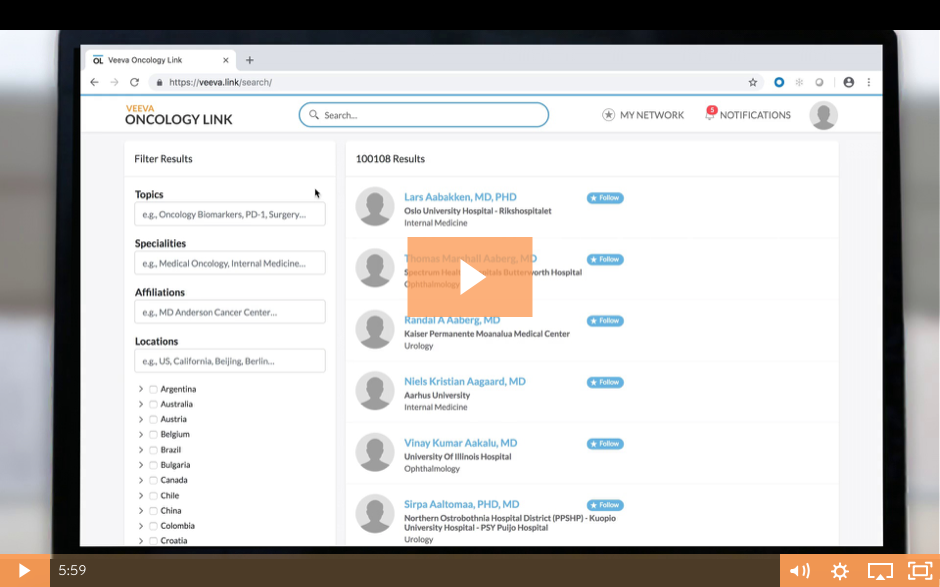
Task: Open Niels Kristian Aagaard profile link
Action: coord(464,381)
